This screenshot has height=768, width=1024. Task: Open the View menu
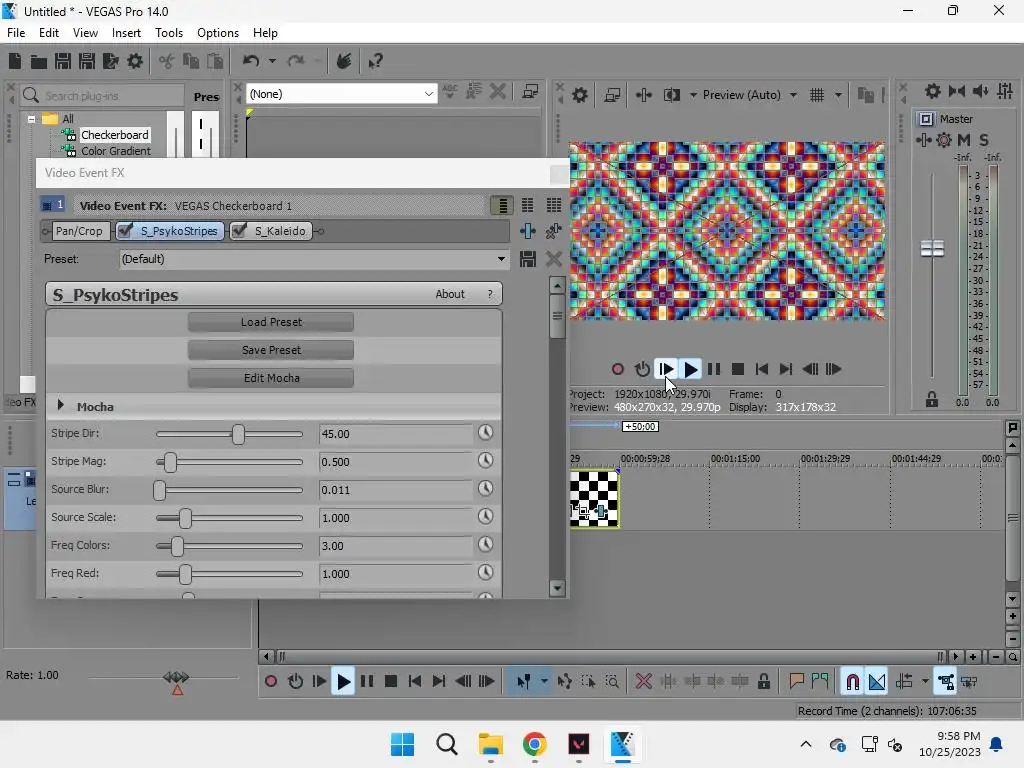click(85, 33)
